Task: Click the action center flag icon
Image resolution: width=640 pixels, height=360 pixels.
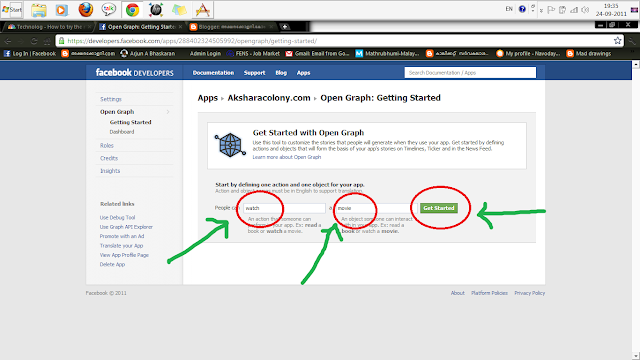Action: (551, 9)
